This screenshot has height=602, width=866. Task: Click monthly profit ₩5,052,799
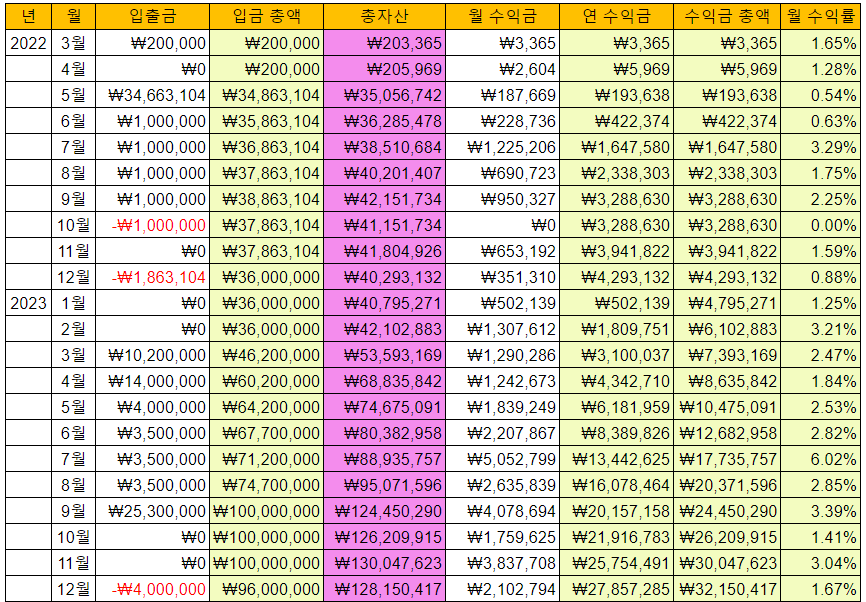(x=503, y=460)
